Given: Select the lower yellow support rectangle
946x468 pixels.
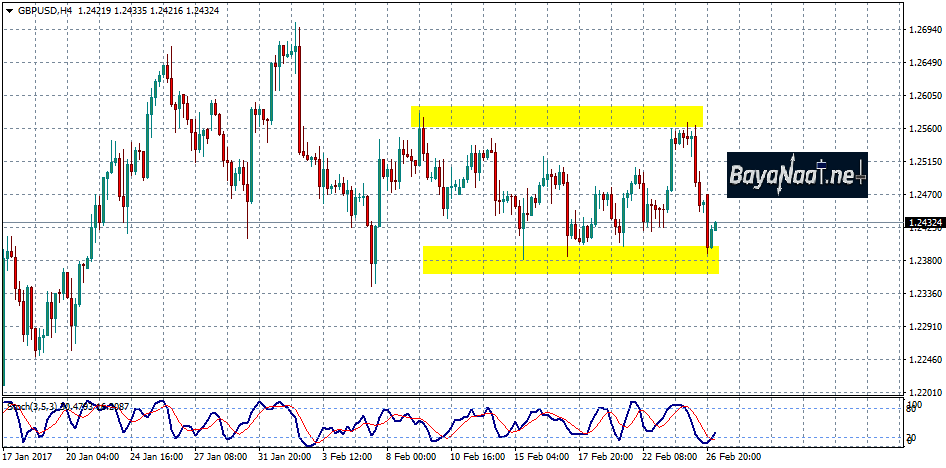Looking at the screenshot, I should click(x=570, y=259).
